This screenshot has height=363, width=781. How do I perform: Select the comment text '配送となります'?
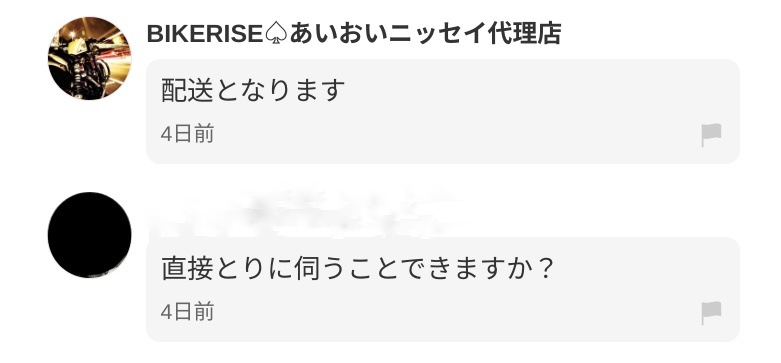(x=253, y=91)
